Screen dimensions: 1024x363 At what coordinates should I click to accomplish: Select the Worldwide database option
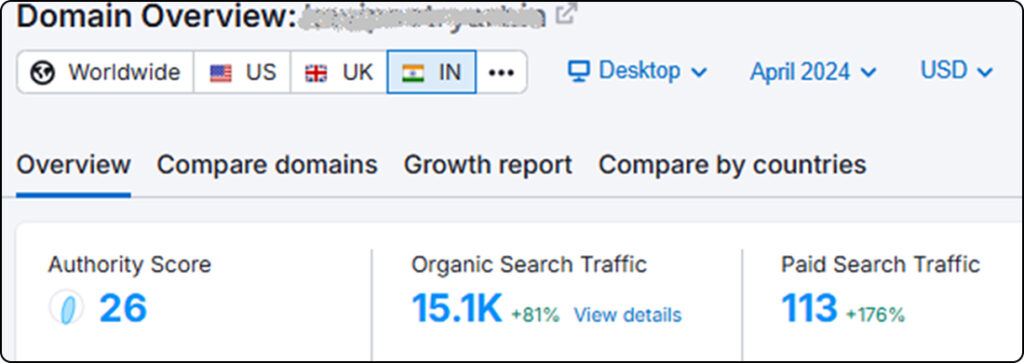[x=105, y=72]
